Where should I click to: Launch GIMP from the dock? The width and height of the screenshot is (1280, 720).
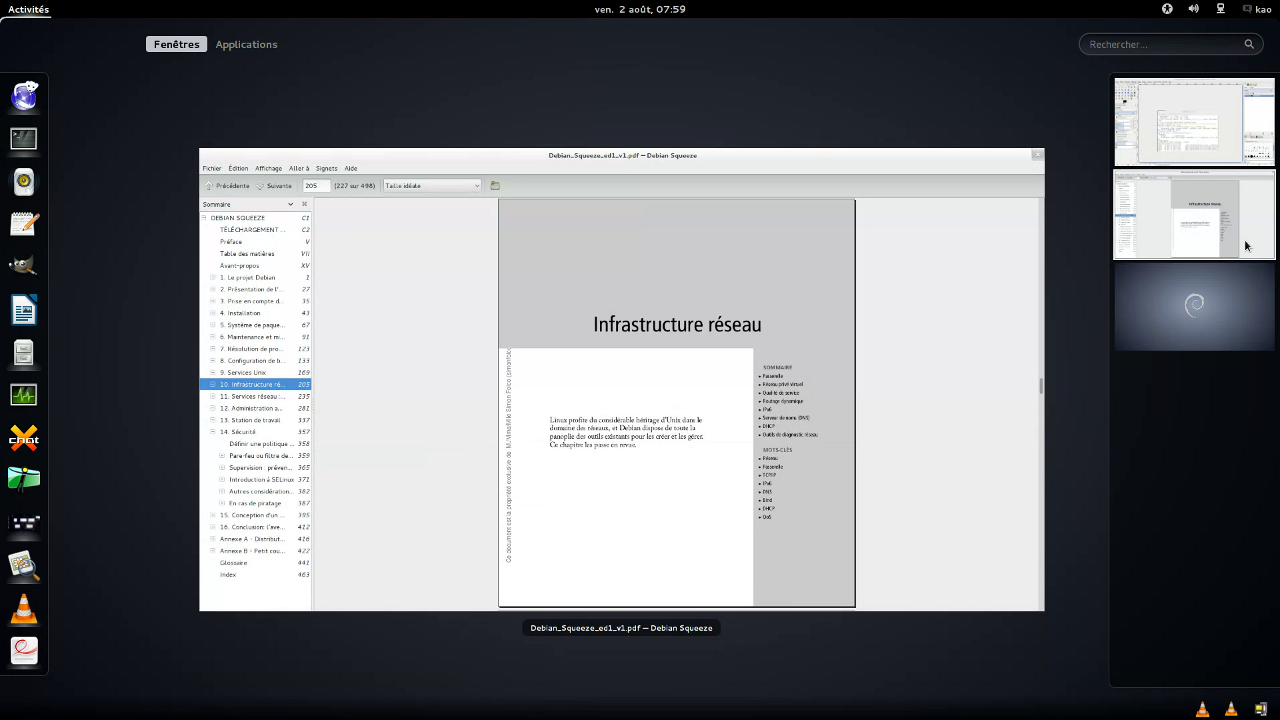pyautogui.click(x=24, y=266)
